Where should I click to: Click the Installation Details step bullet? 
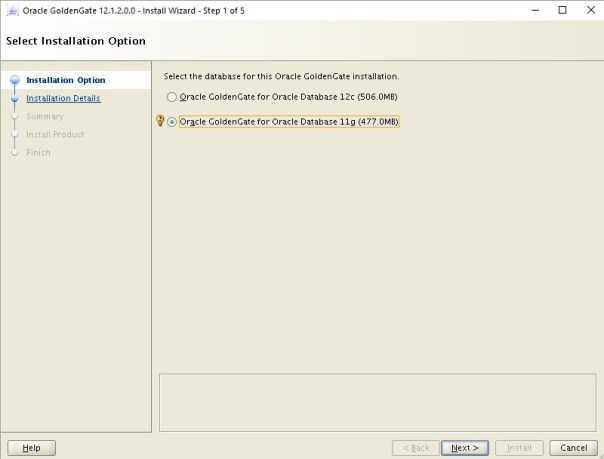15,99
